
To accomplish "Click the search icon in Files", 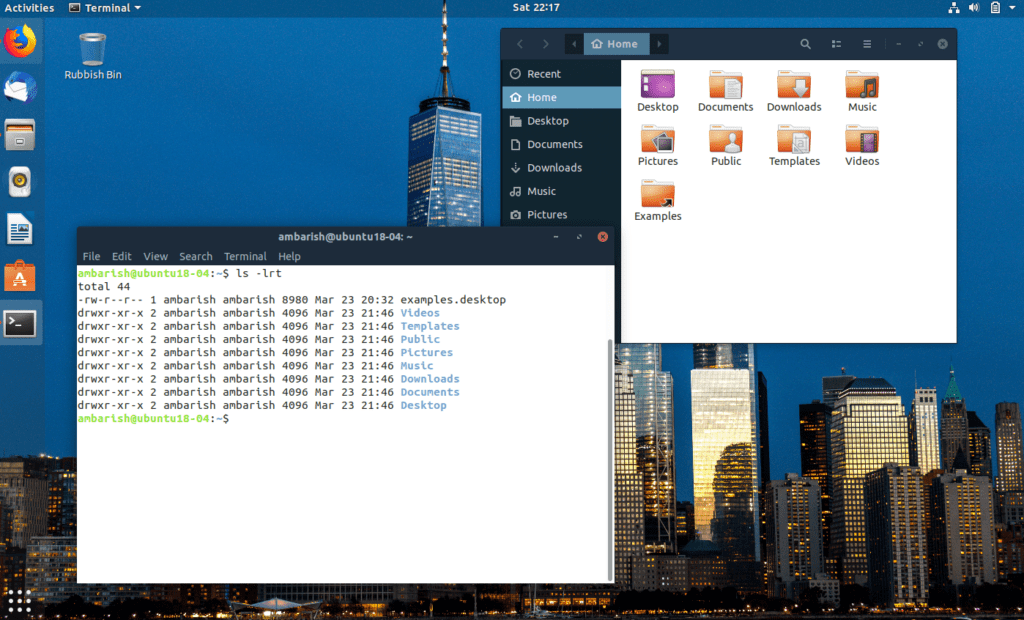I will [x=805, y=44].
